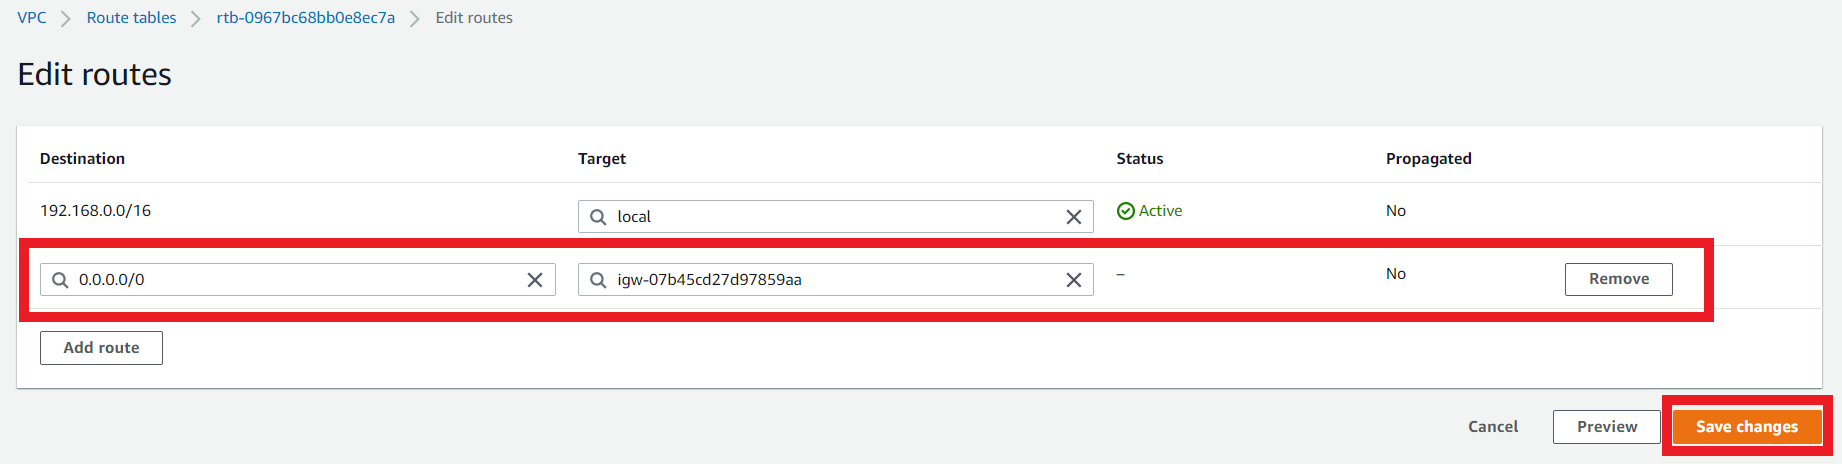This screenshot has height=464, width=1842.
Task: Open the igw-07b45cd27d97859aa target dropdown field
Action: pos(836,280)
